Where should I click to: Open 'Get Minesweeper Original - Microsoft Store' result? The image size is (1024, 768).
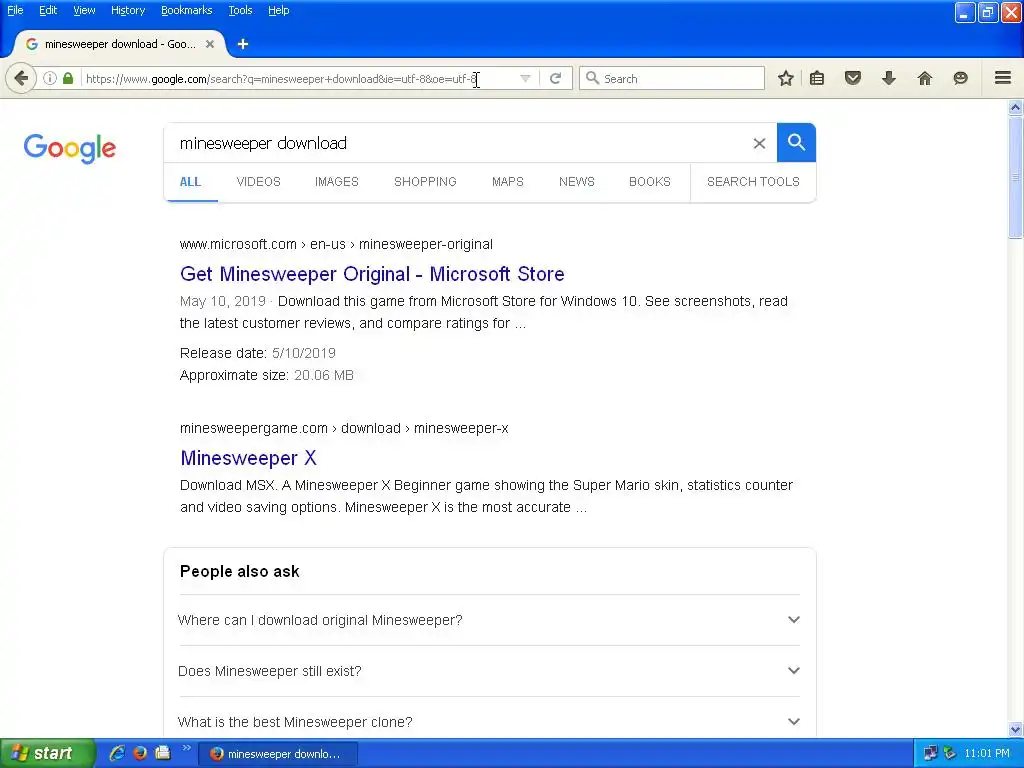[372, 274]
